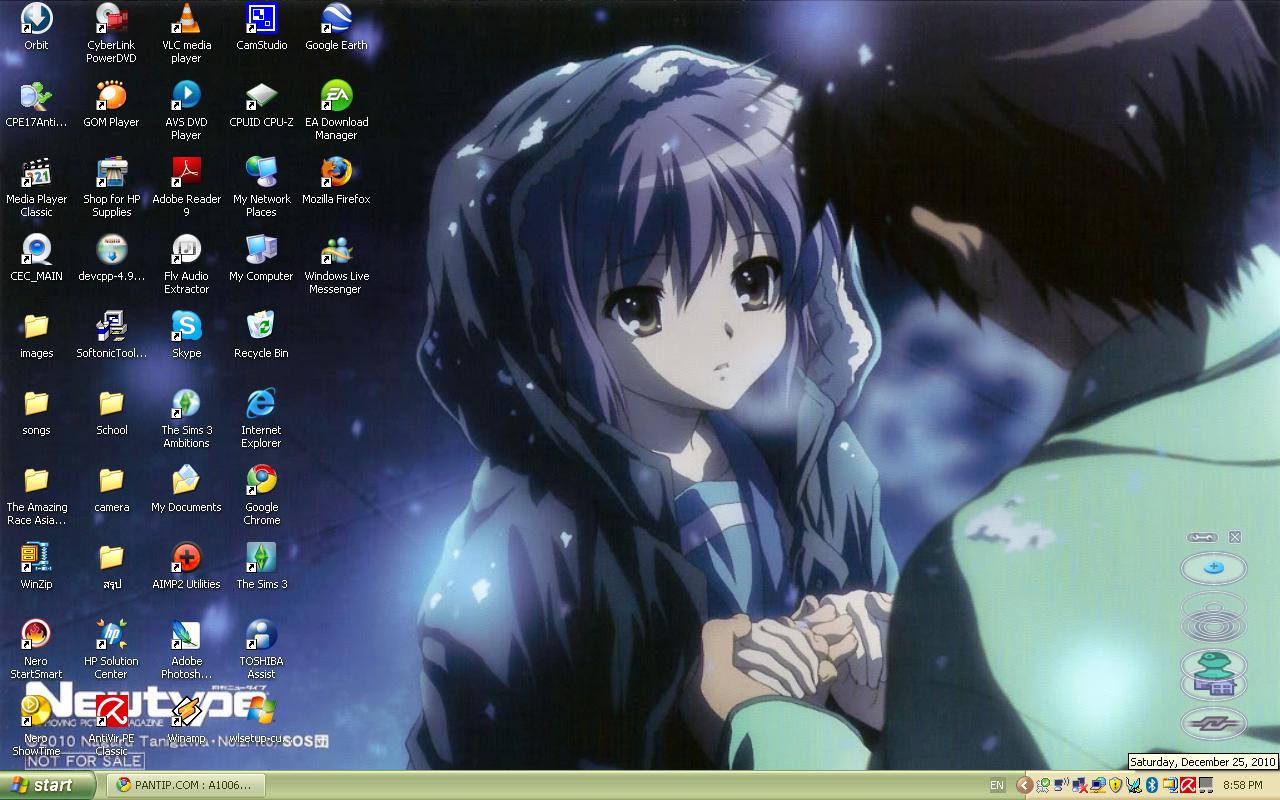
Task: Launch Google Chrome from desktop
Action: point(261,495)
